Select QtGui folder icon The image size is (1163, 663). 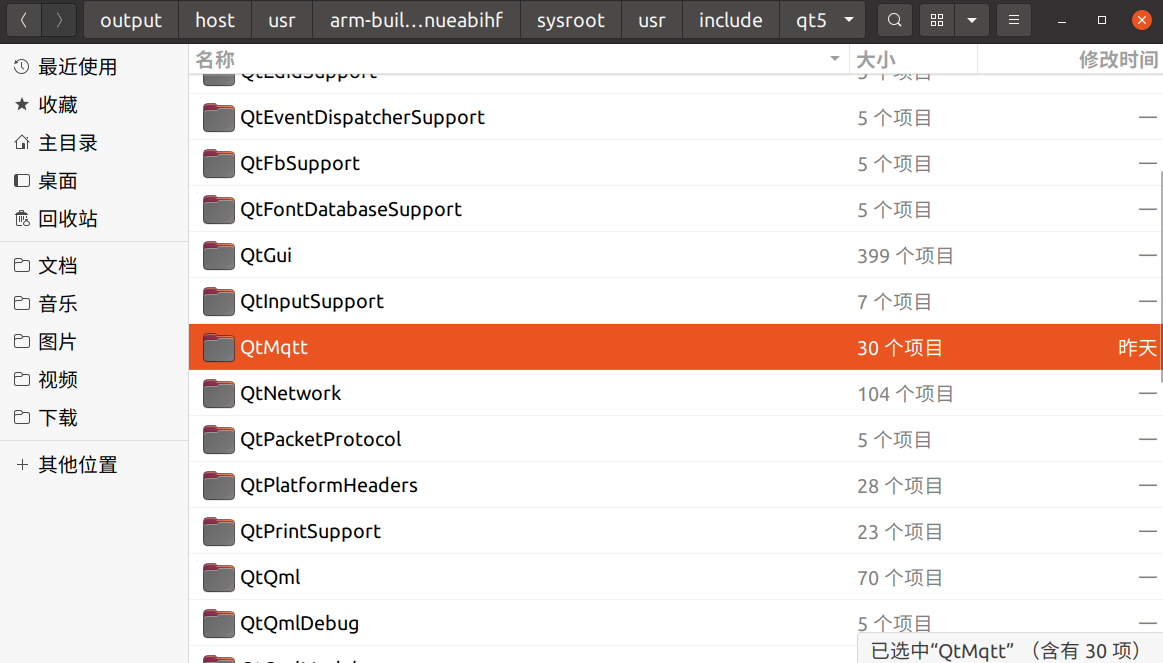(x=219, y=255)
